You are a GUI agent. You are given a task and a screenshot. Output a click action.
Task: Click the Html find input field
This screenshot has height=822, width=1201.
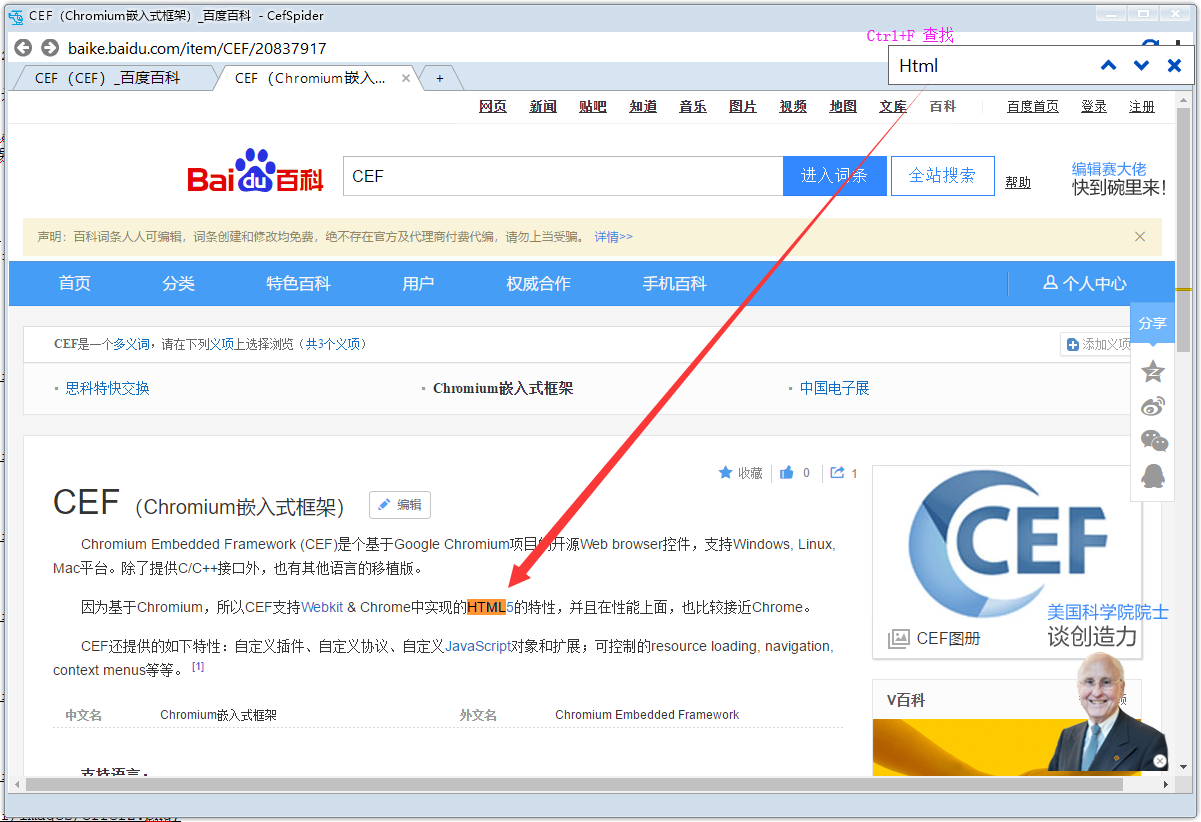[x=990, y=66]
